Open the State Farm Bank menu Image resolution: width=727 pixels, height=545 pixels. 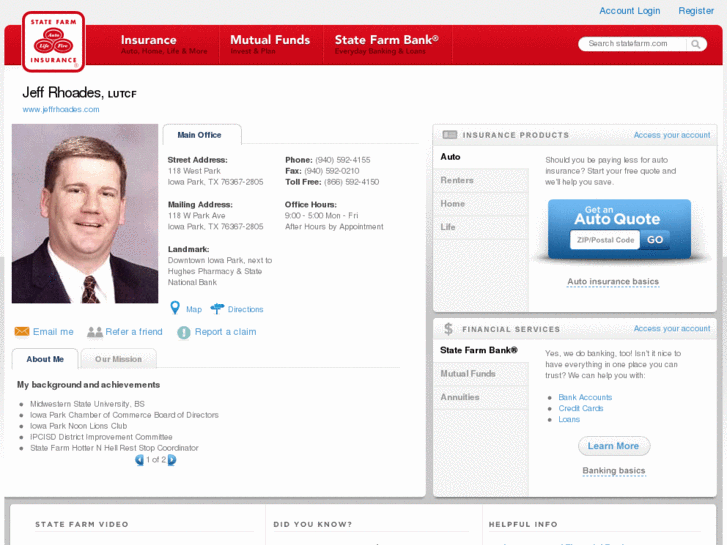387,44
